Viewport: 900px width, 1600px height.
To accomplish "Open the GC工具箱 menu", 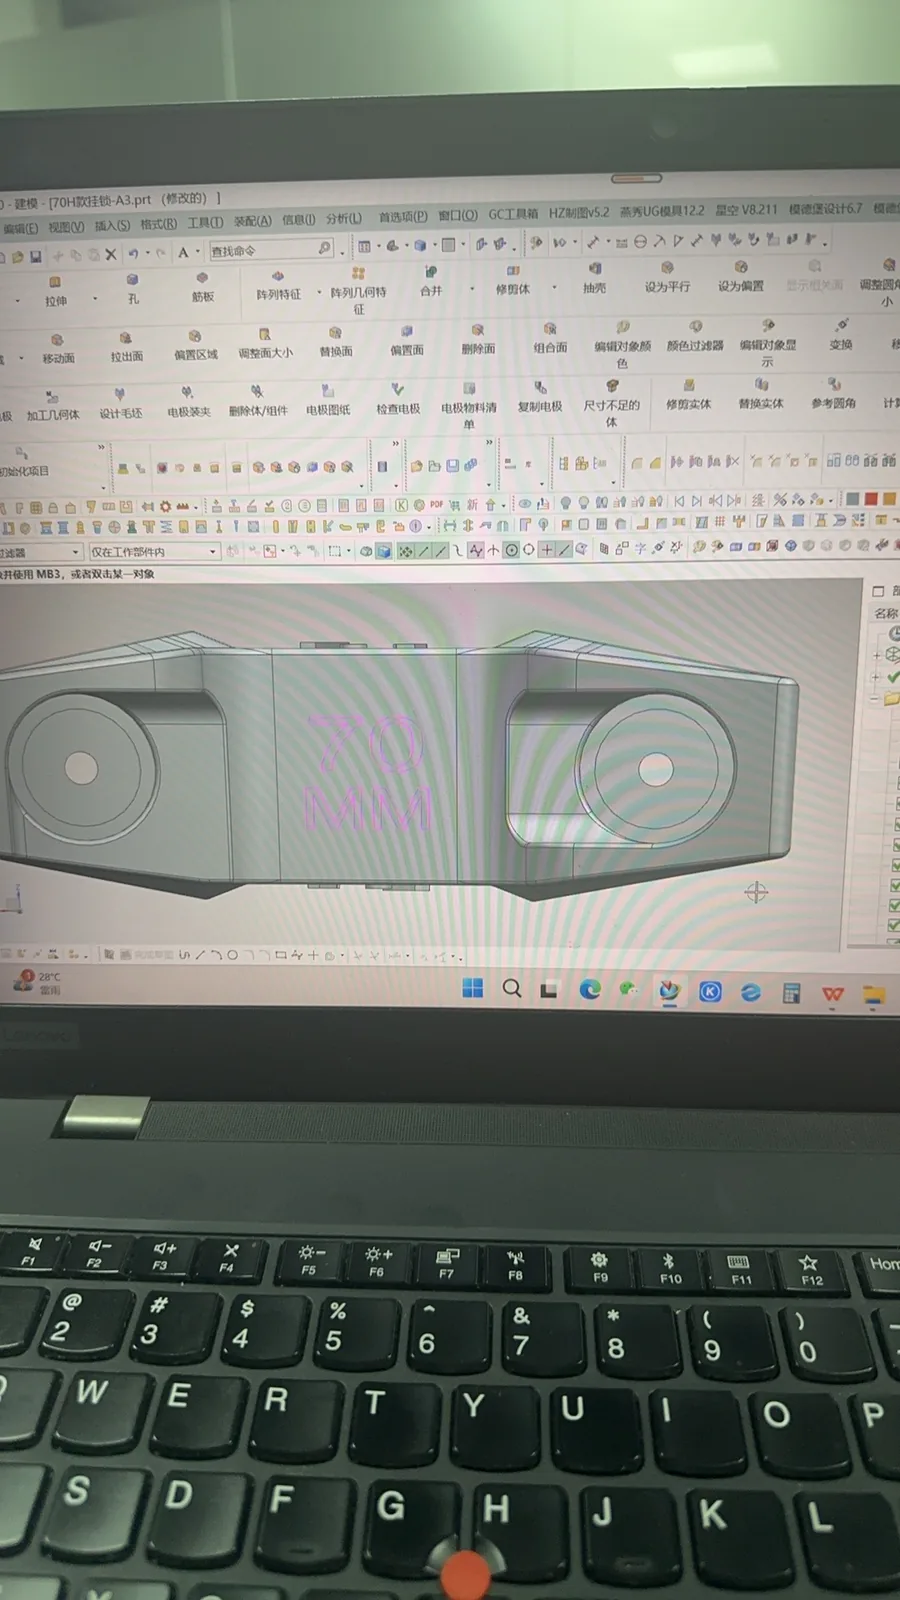I will (x=512, y=214).
